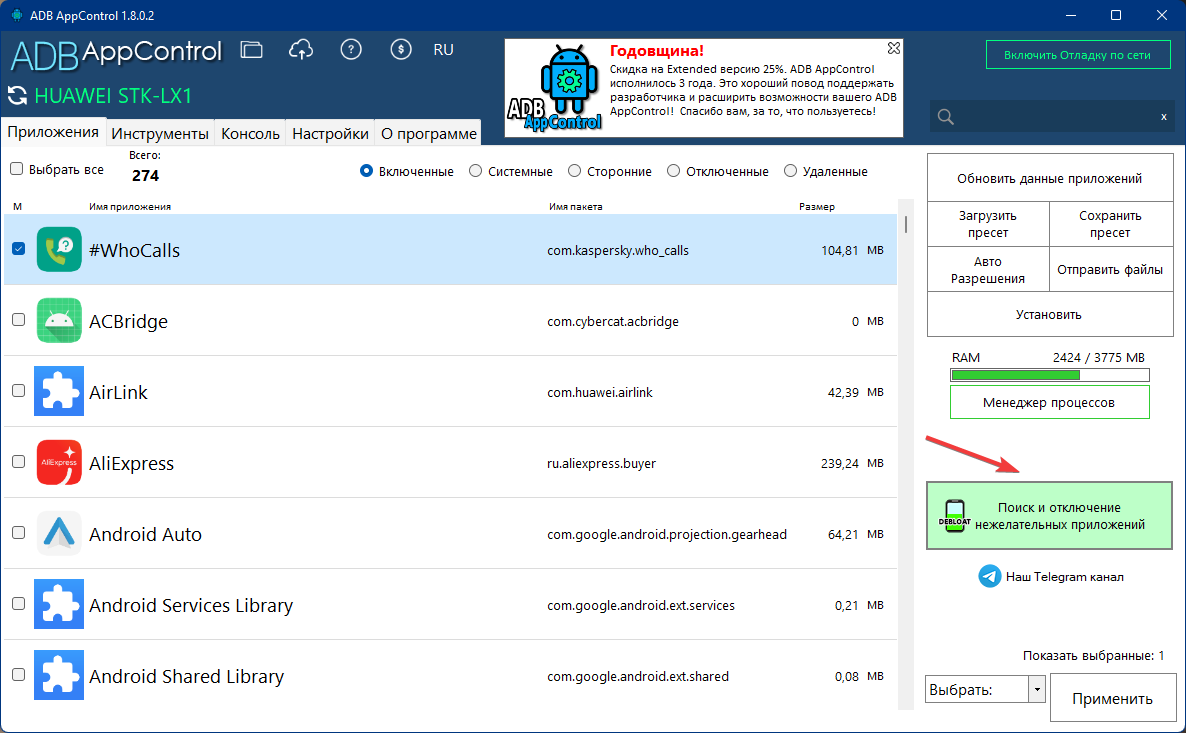
Task: Click the Применить button
Action: click(1113, 698)
